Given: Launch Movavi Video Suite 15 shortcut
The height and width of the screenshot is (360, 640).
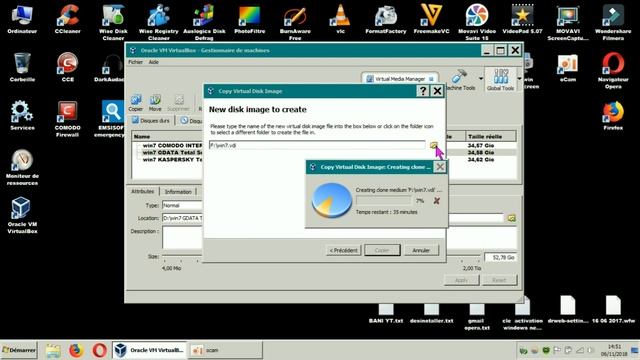Looking at the screenshot, I should coord(477,22).
